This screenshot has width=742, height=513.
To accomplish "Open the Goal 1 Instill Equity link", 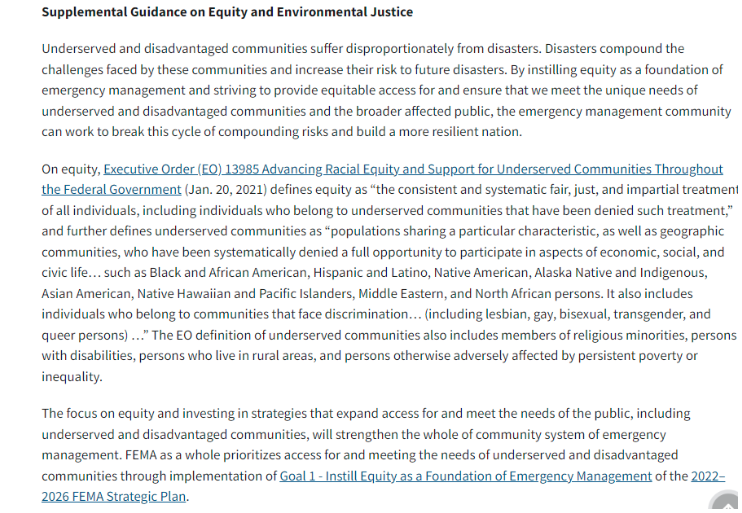I will [x=465, y=476].
